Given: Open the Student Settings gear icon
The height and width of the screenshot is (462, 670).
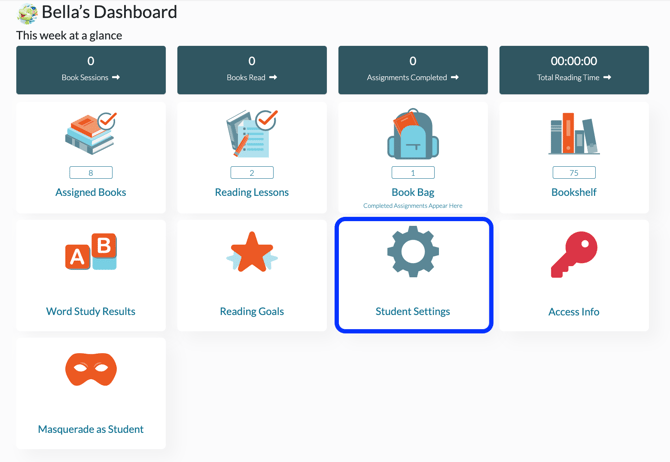Looking at the screenshot, I should (x=413, y=252).
